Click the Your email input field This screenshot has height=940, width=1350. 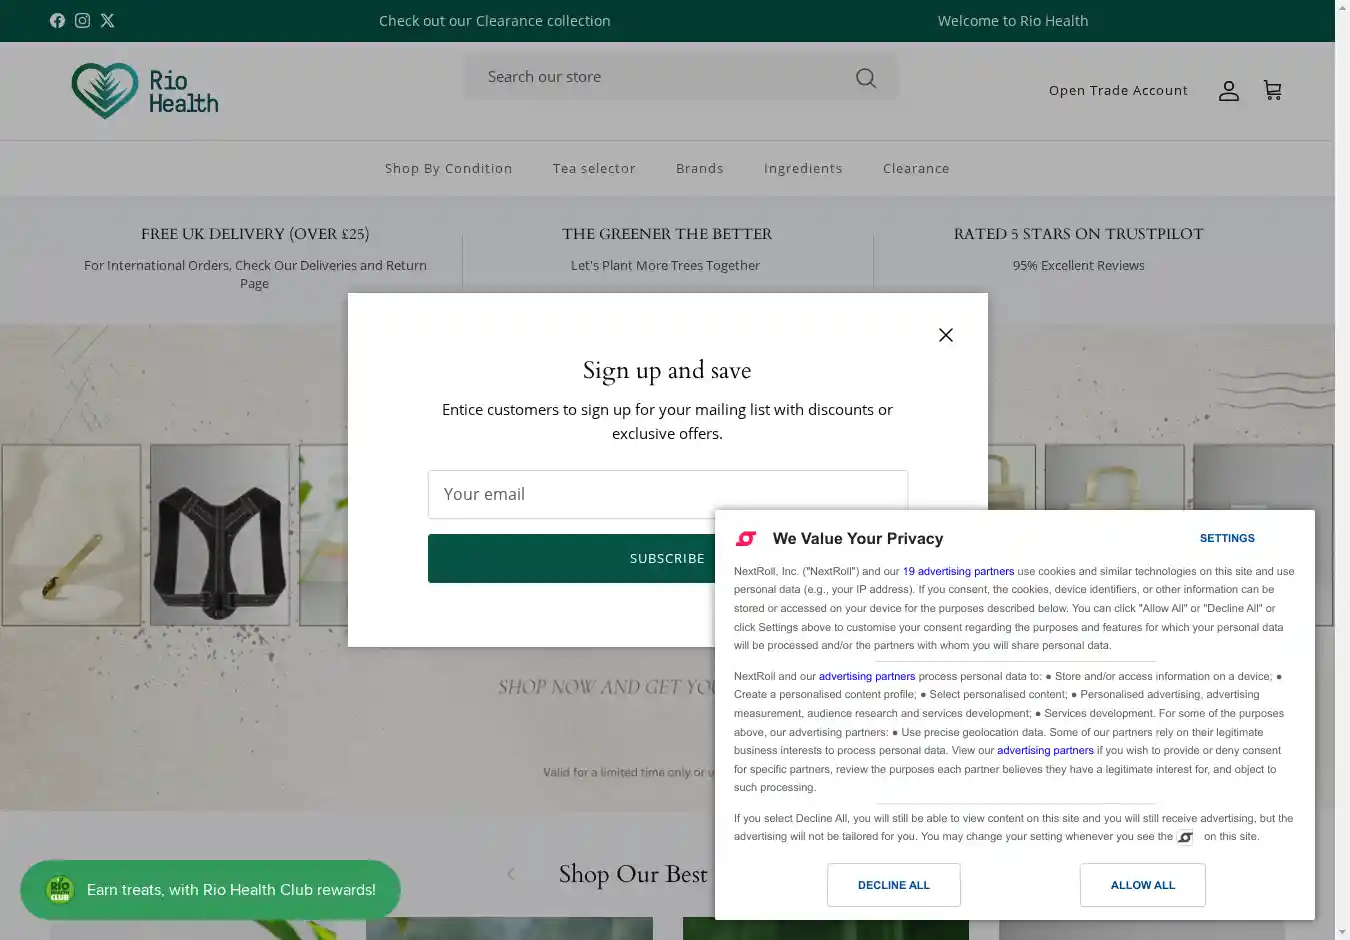point(570,494)
